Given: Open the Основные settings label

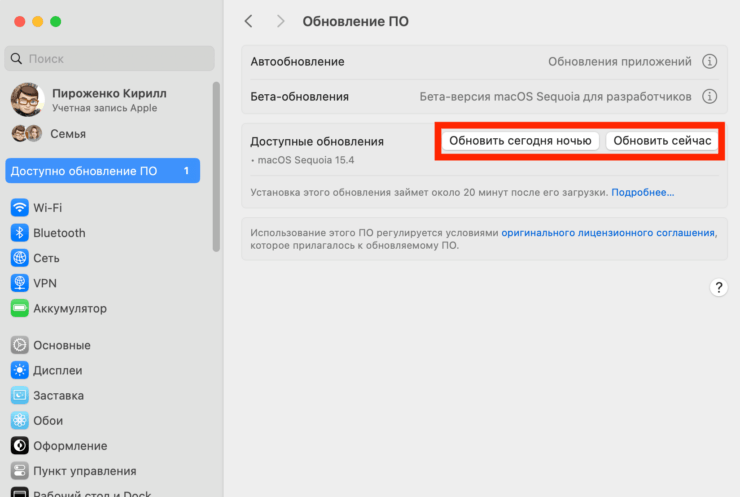Looking at the screenshot, I should coord(62,345).
